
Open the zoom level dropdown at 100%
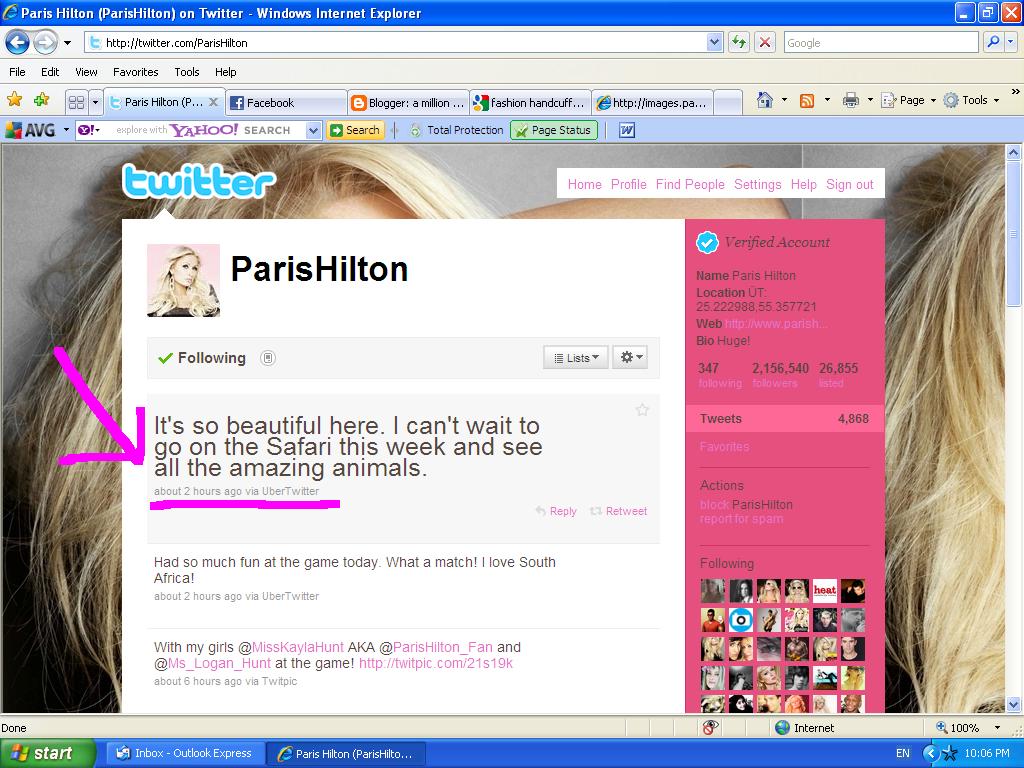(x=997, y=728)
